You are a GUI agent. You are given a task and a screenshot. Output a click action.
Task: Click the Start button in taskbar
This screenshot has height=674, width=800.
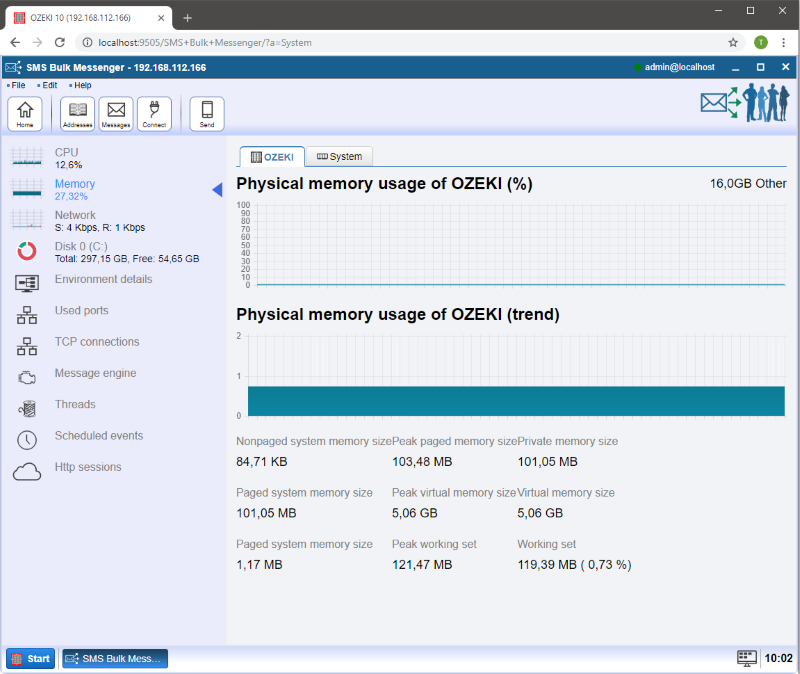[31, 658]
